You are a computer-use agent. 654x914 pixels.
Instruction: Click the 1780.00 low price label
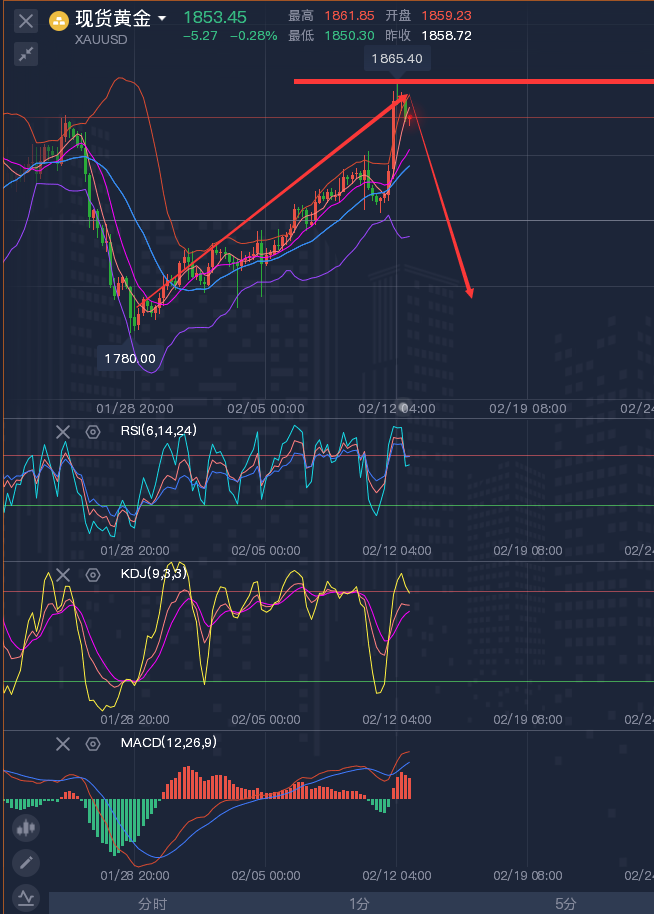pyautogui.click(x=130, y=358)
